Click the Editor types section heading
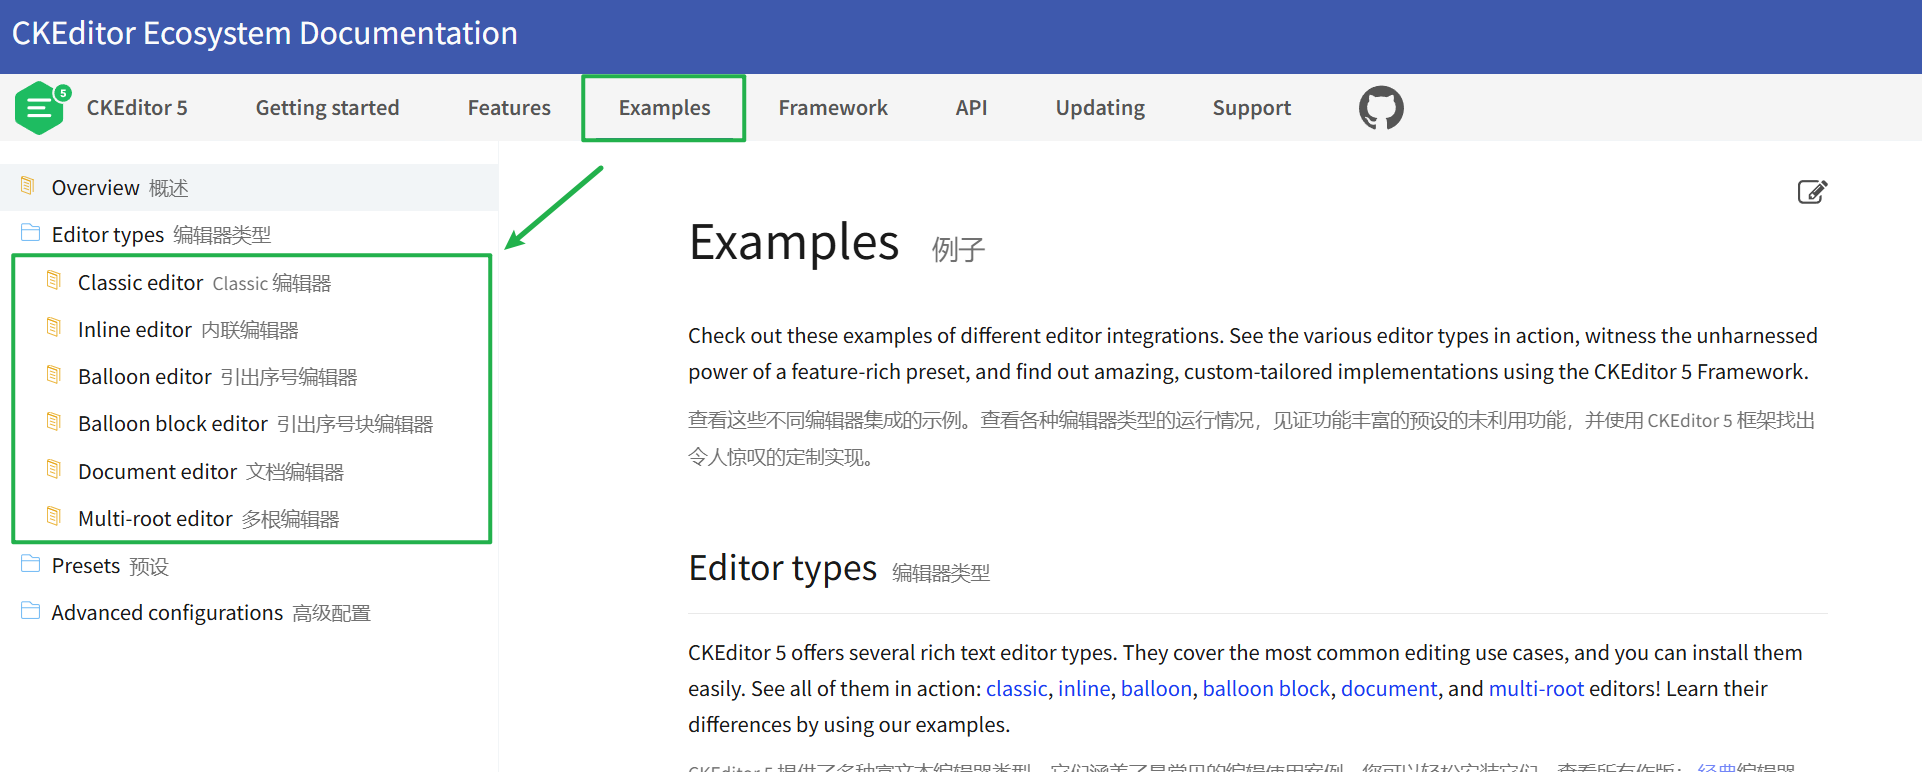 click(783, 568)
